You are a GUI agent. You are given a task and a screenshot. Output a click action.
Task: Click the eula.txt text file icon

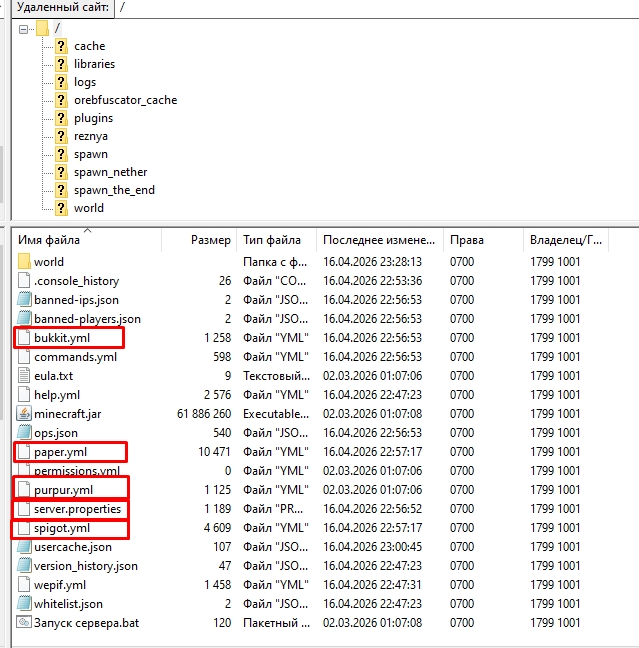[x=25, y=376]
